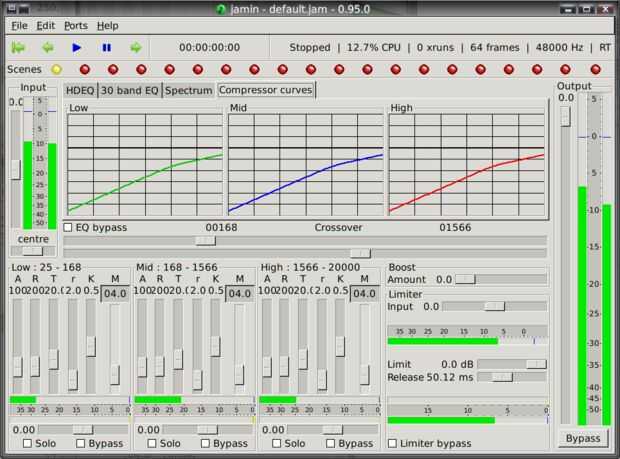Enable the EQ bypass checkbox

tap(68, 227)
